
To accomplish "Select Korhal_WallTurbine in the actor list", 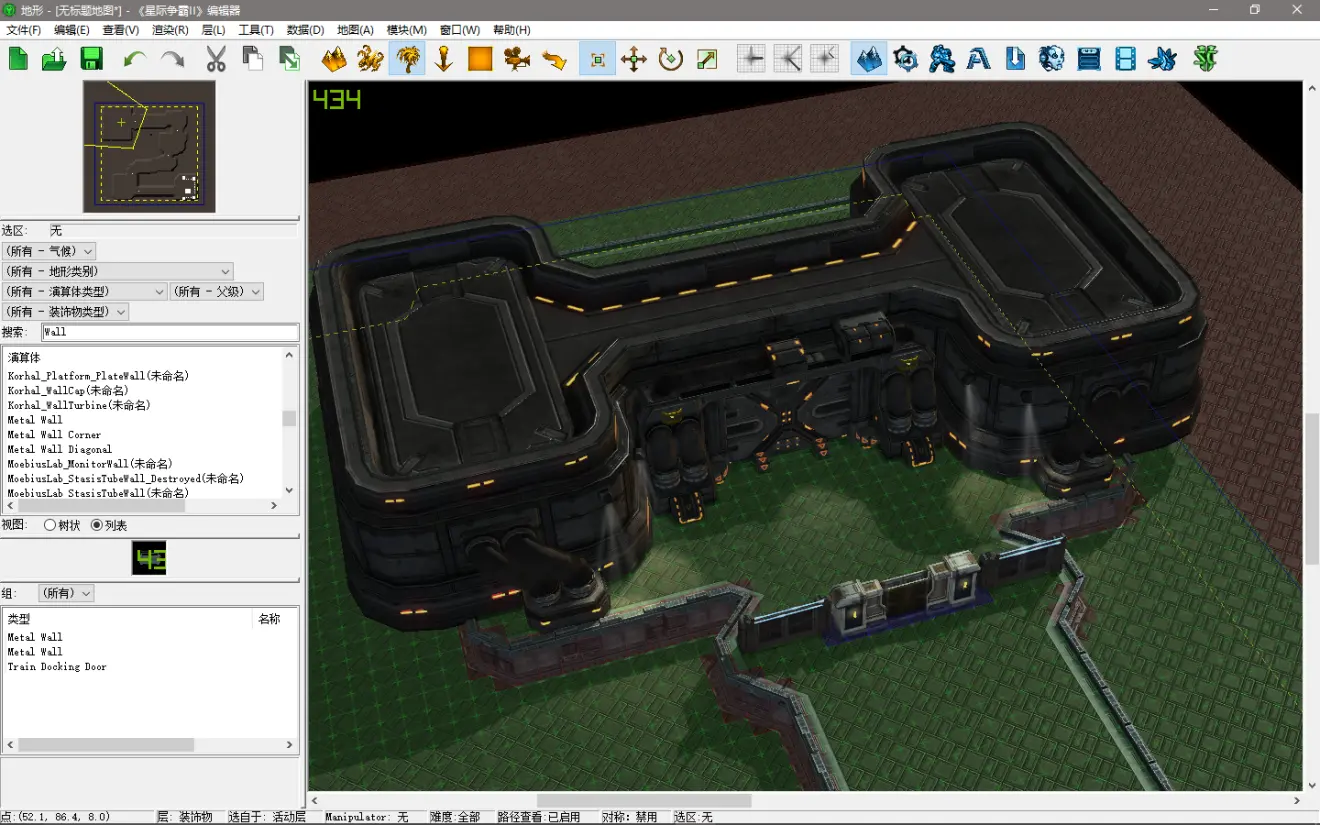I will pos(79,405).
